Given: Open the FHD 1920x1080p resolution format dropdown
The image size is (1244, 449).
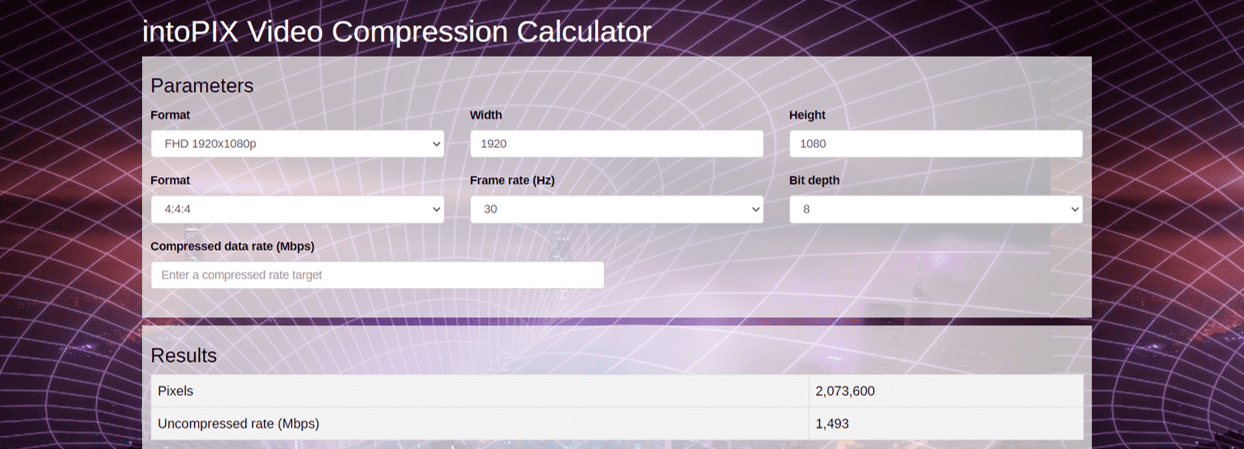Looking at the screenshot, I should tap(297, 144).
